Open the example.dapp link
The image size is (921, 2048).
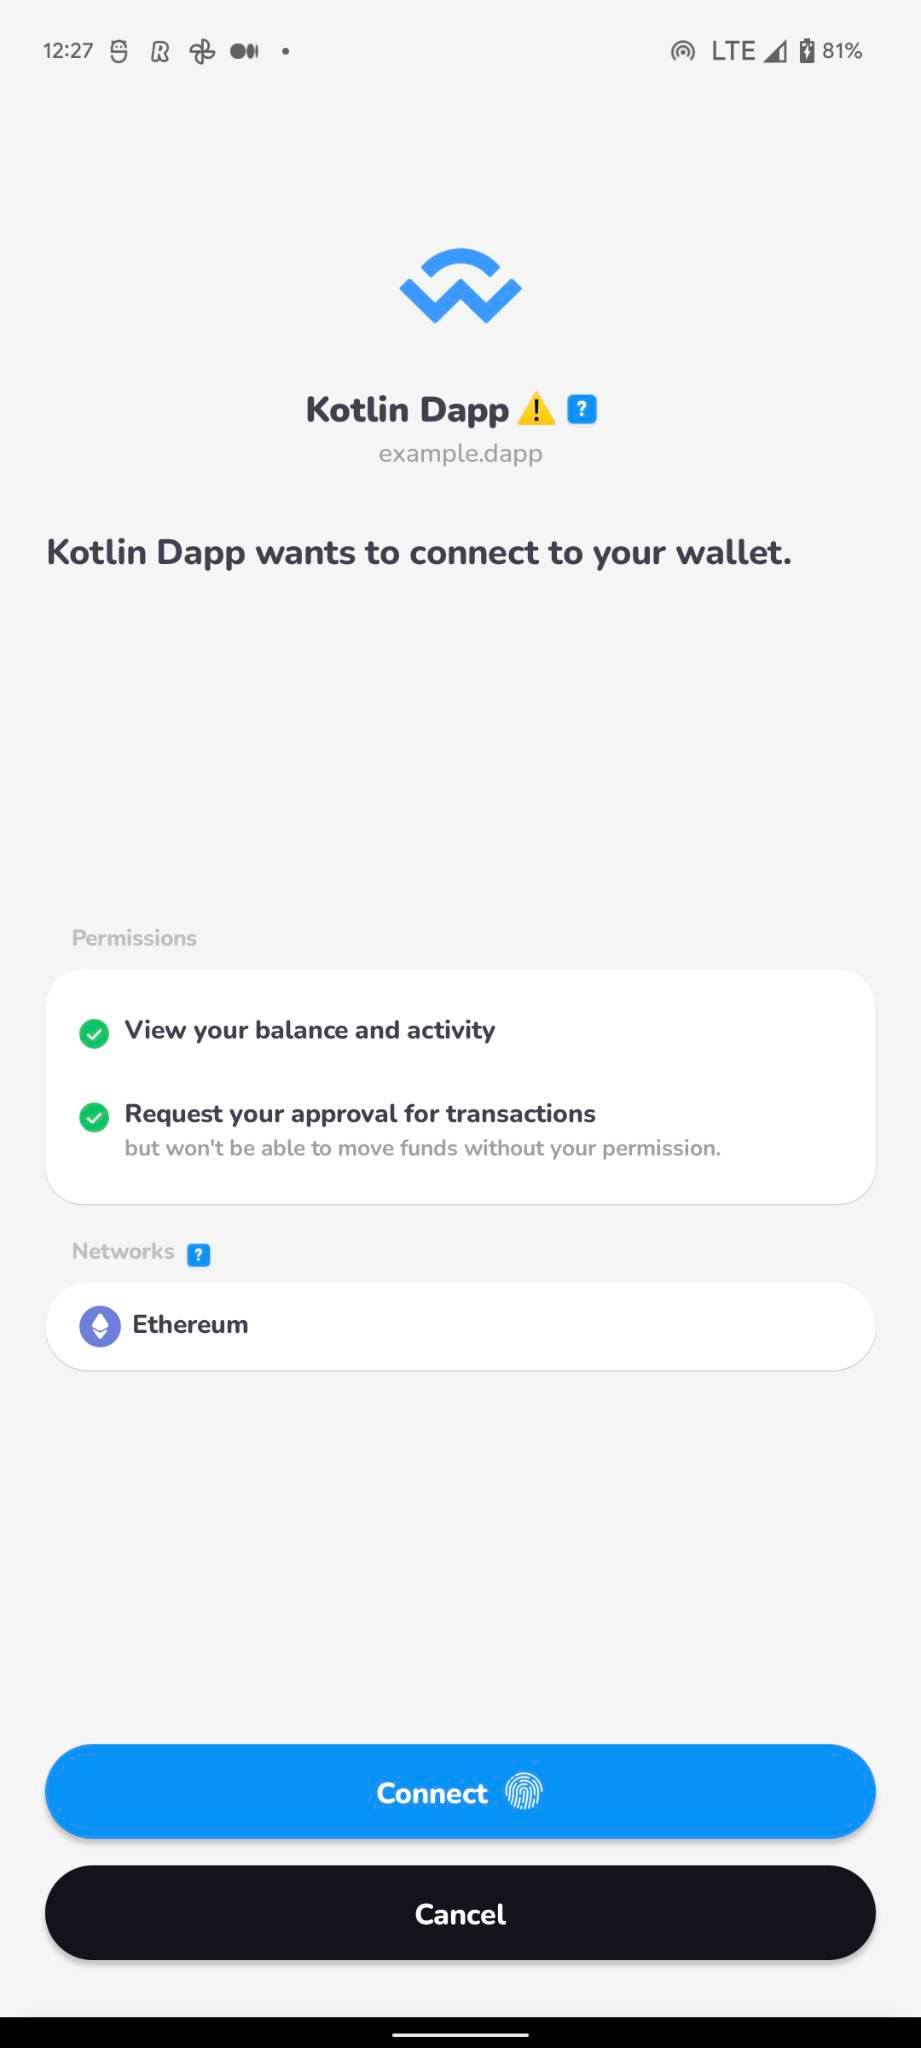pyautogui.click(x=460, y=452)
